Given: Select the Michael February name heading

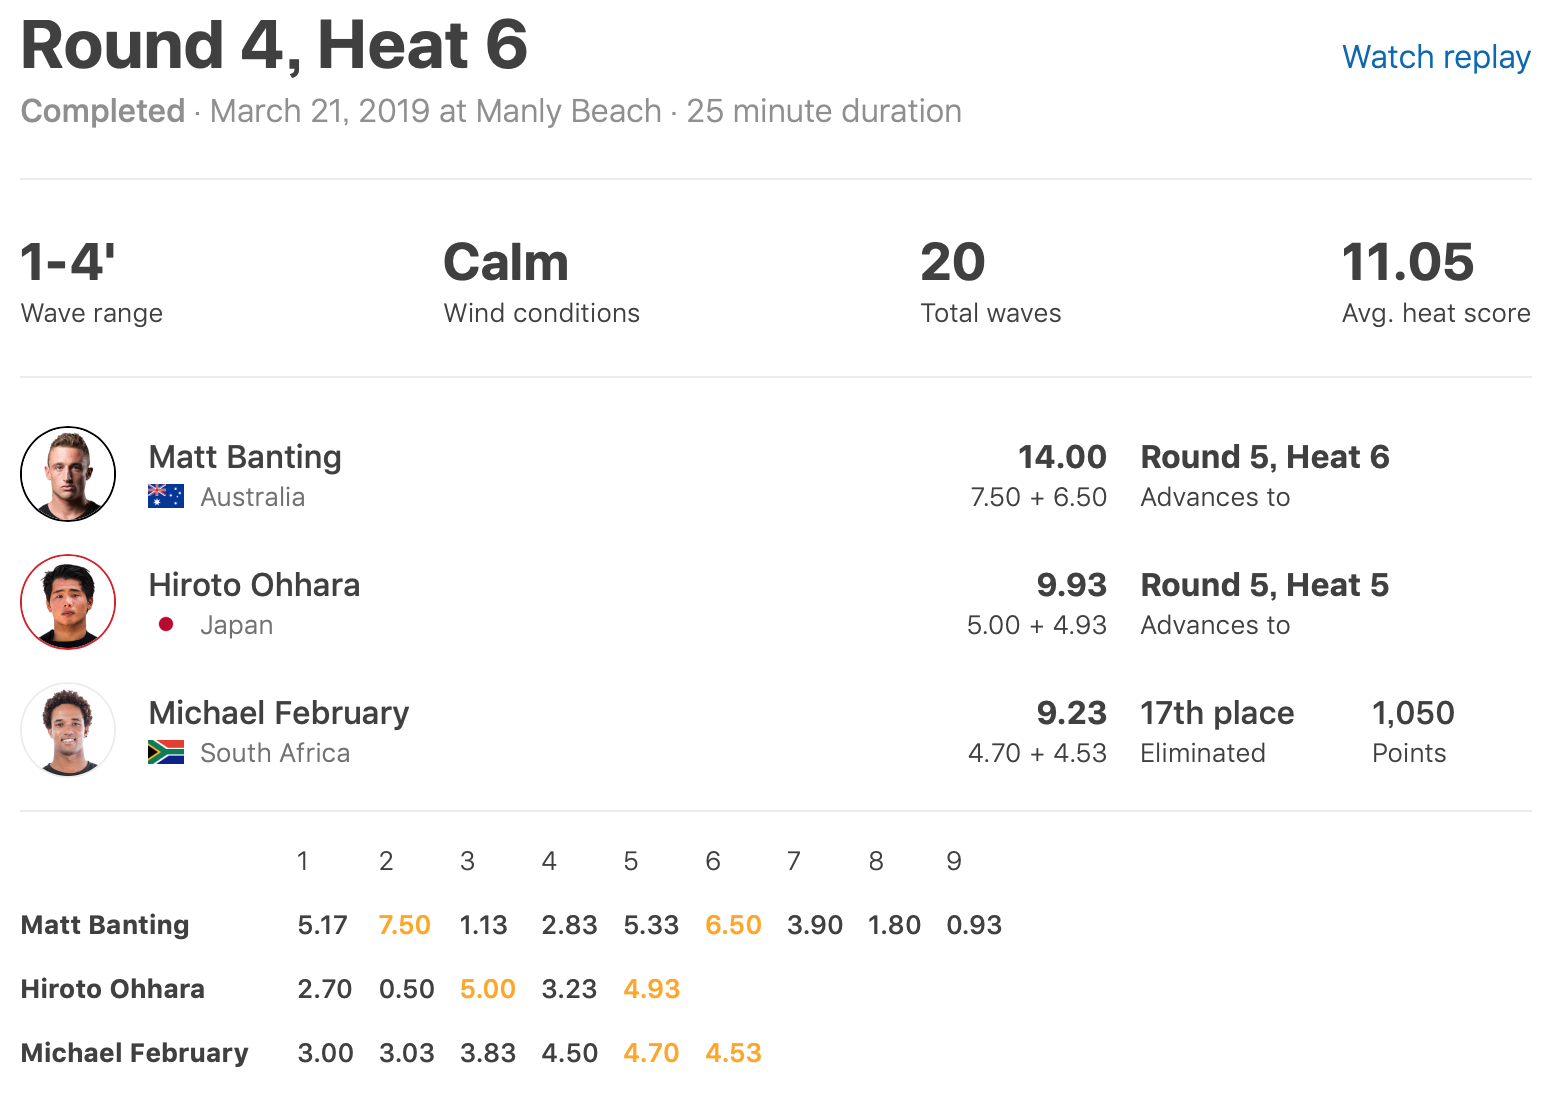Looking at the screenshot, I should pos(279,713).
